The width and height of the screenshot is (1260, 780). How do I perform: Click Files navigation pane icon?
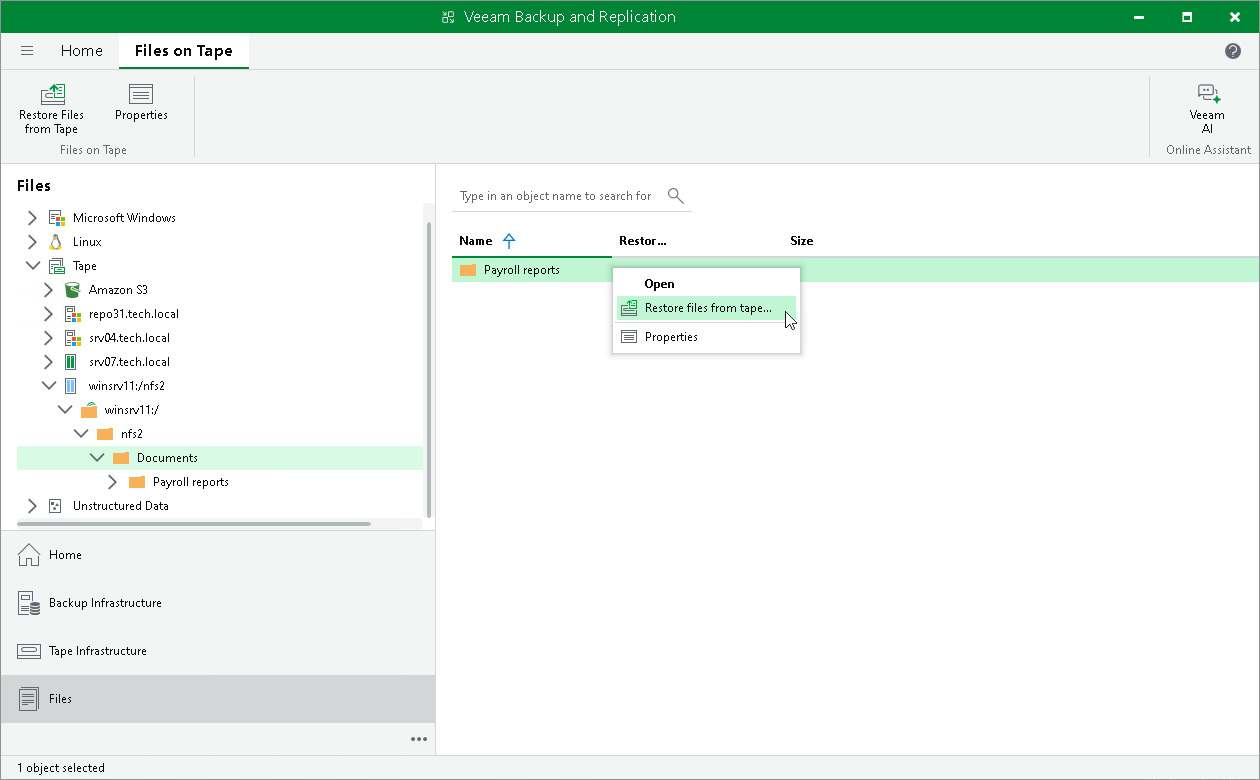(29, 699)
